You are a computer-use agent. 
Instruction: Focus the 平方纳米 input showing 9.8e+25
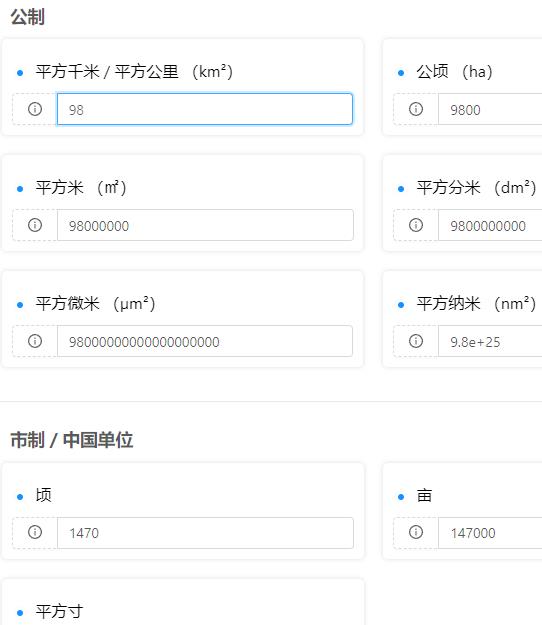click(x=490, y=341)
